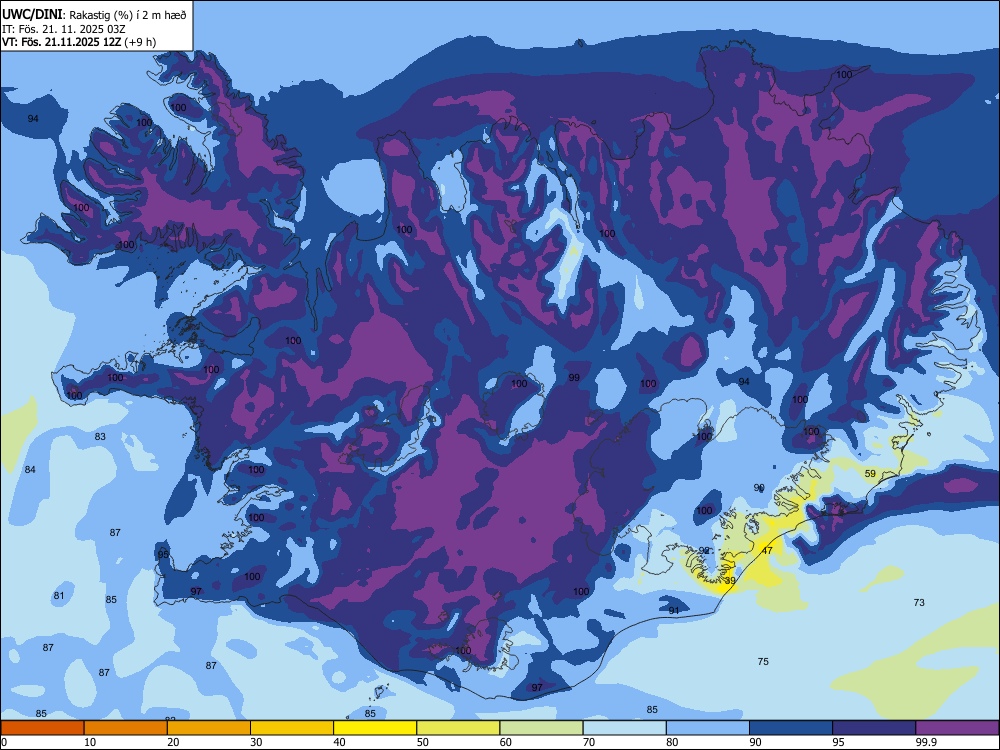Click the pale green 60–70 legend swatch

coord(541,728)
